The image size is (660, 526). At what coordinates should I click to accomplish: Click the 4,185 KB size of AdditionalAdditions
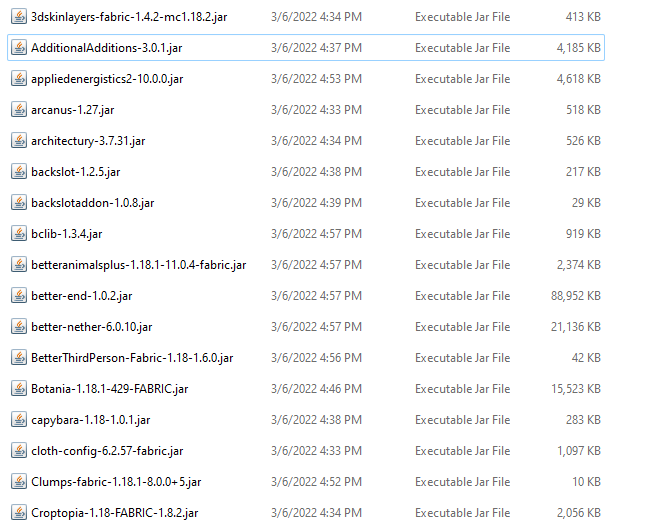(x=579, y=48)
